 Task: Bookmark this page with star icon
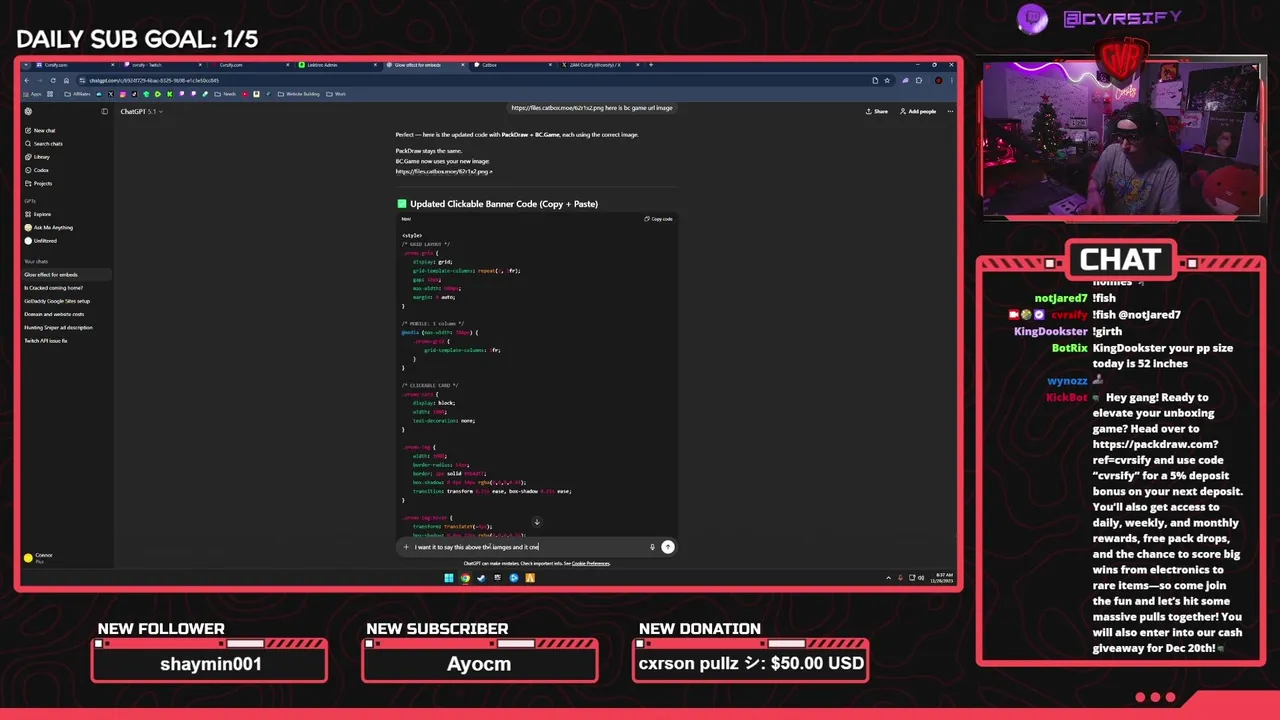click(888, 80)
